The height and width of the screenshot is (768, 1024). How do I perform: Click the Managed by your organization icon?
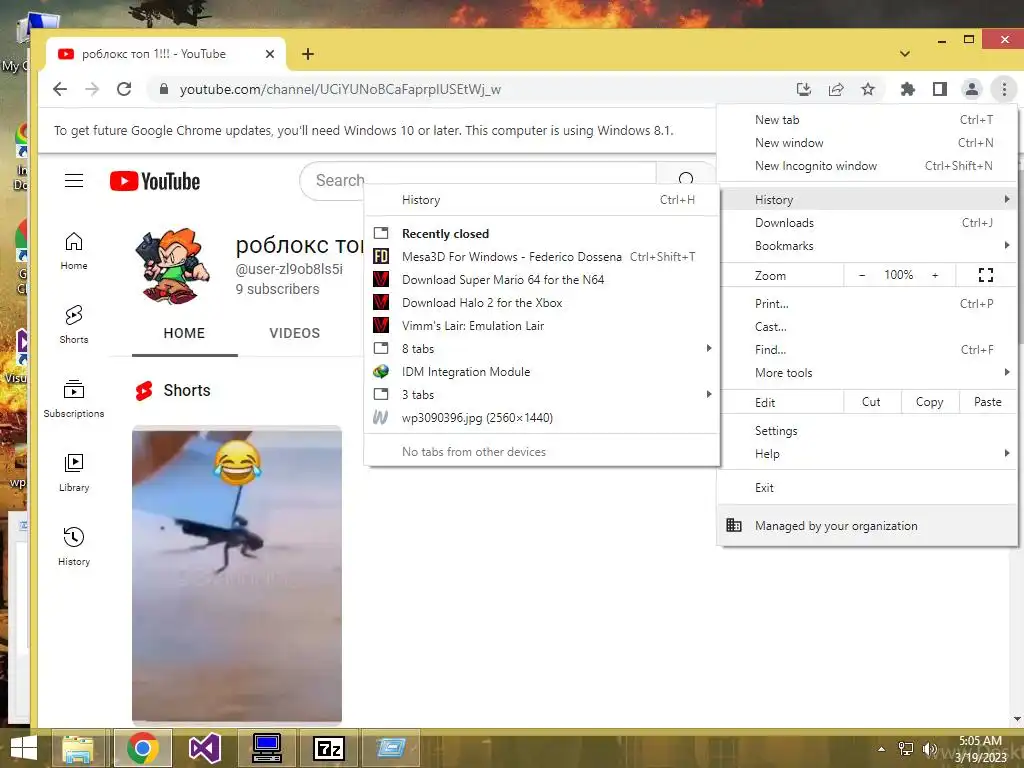click(734, 525)
